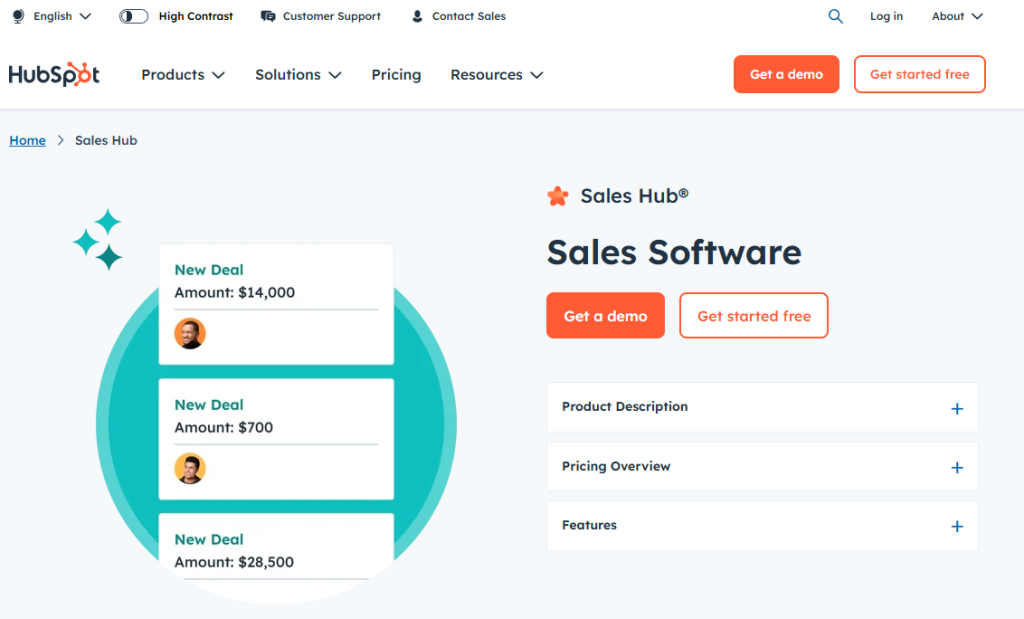Expand the Features accordion section
Screen dimensions: 1024x619
point(762,526)
